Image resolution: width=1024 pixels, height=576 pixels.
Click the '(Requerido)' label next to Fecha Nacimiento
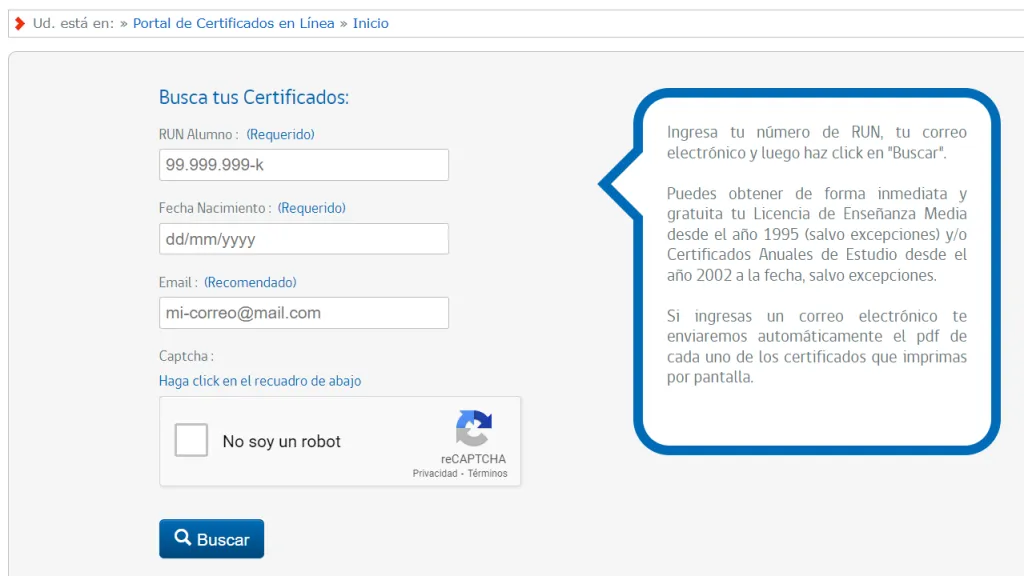(x=312, y=208)
